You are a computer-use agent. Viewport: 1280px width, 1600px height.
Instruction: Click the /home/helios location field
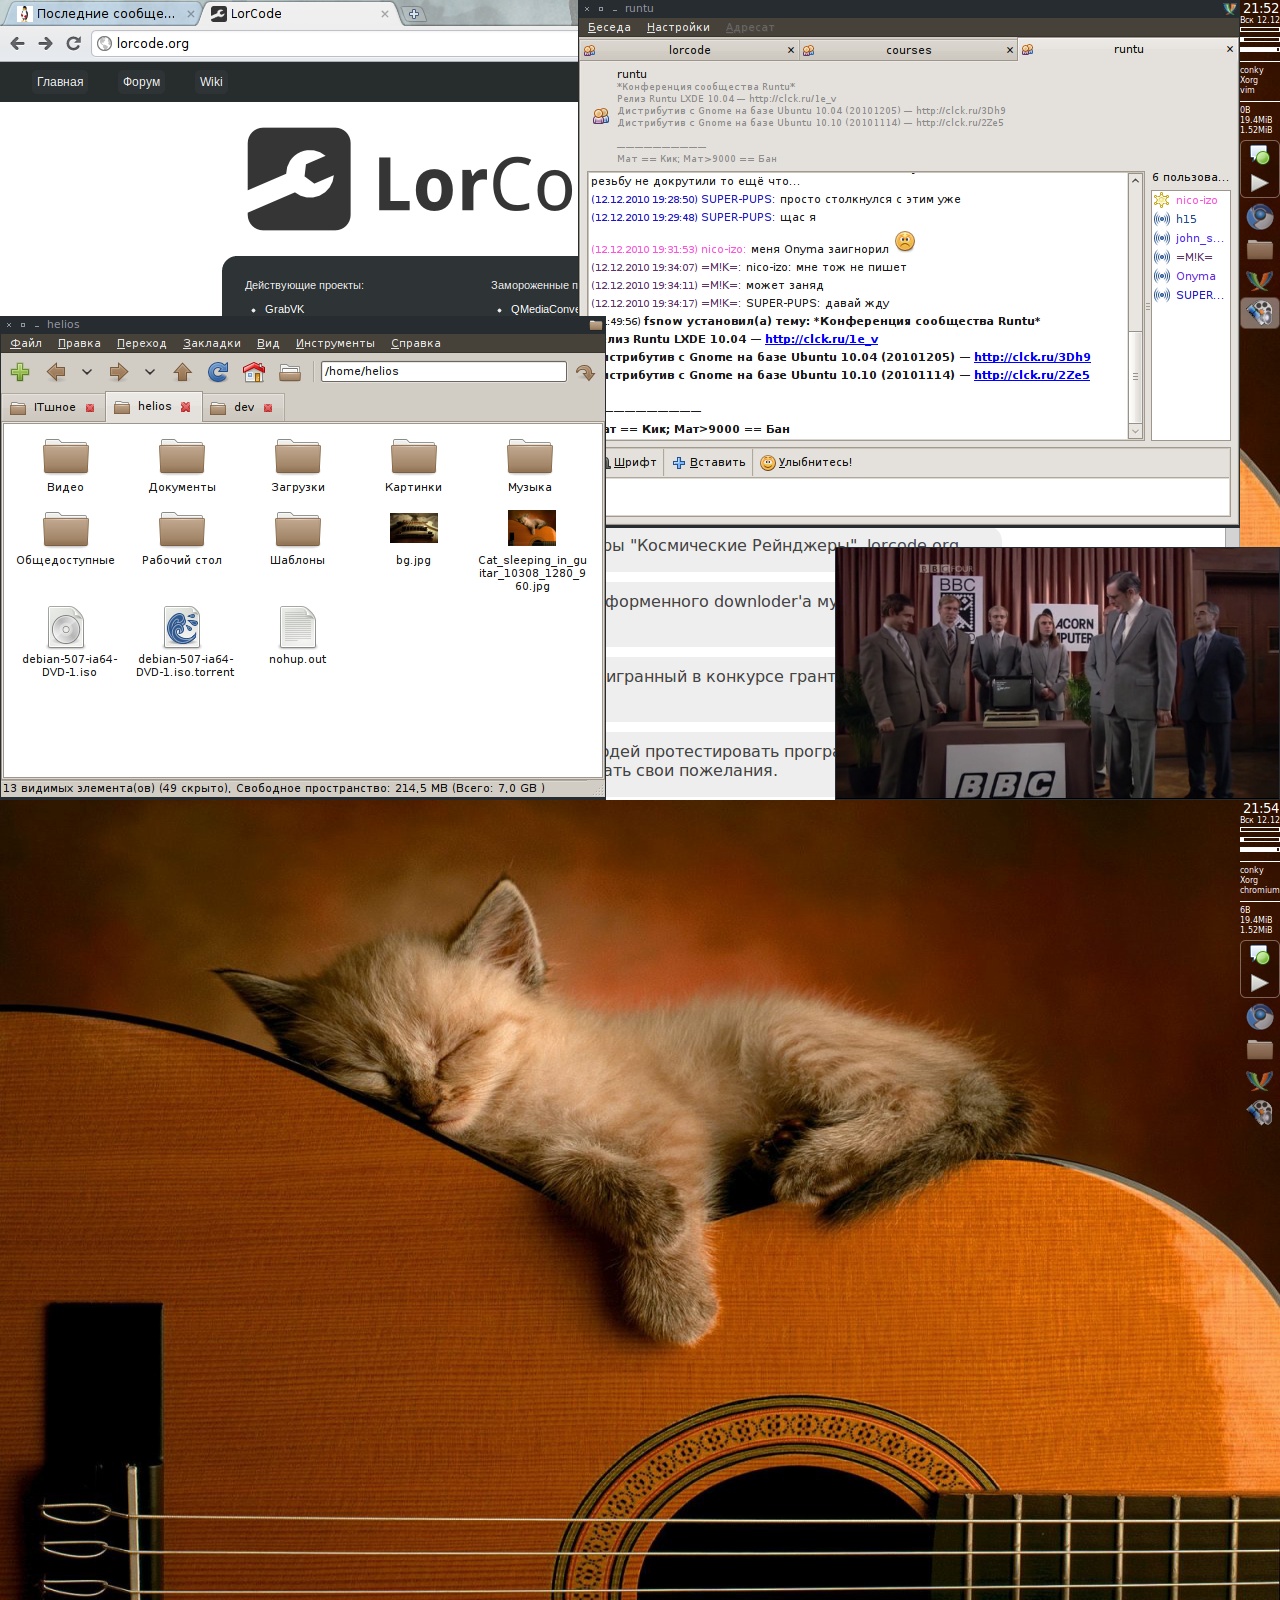click(444, 371)
